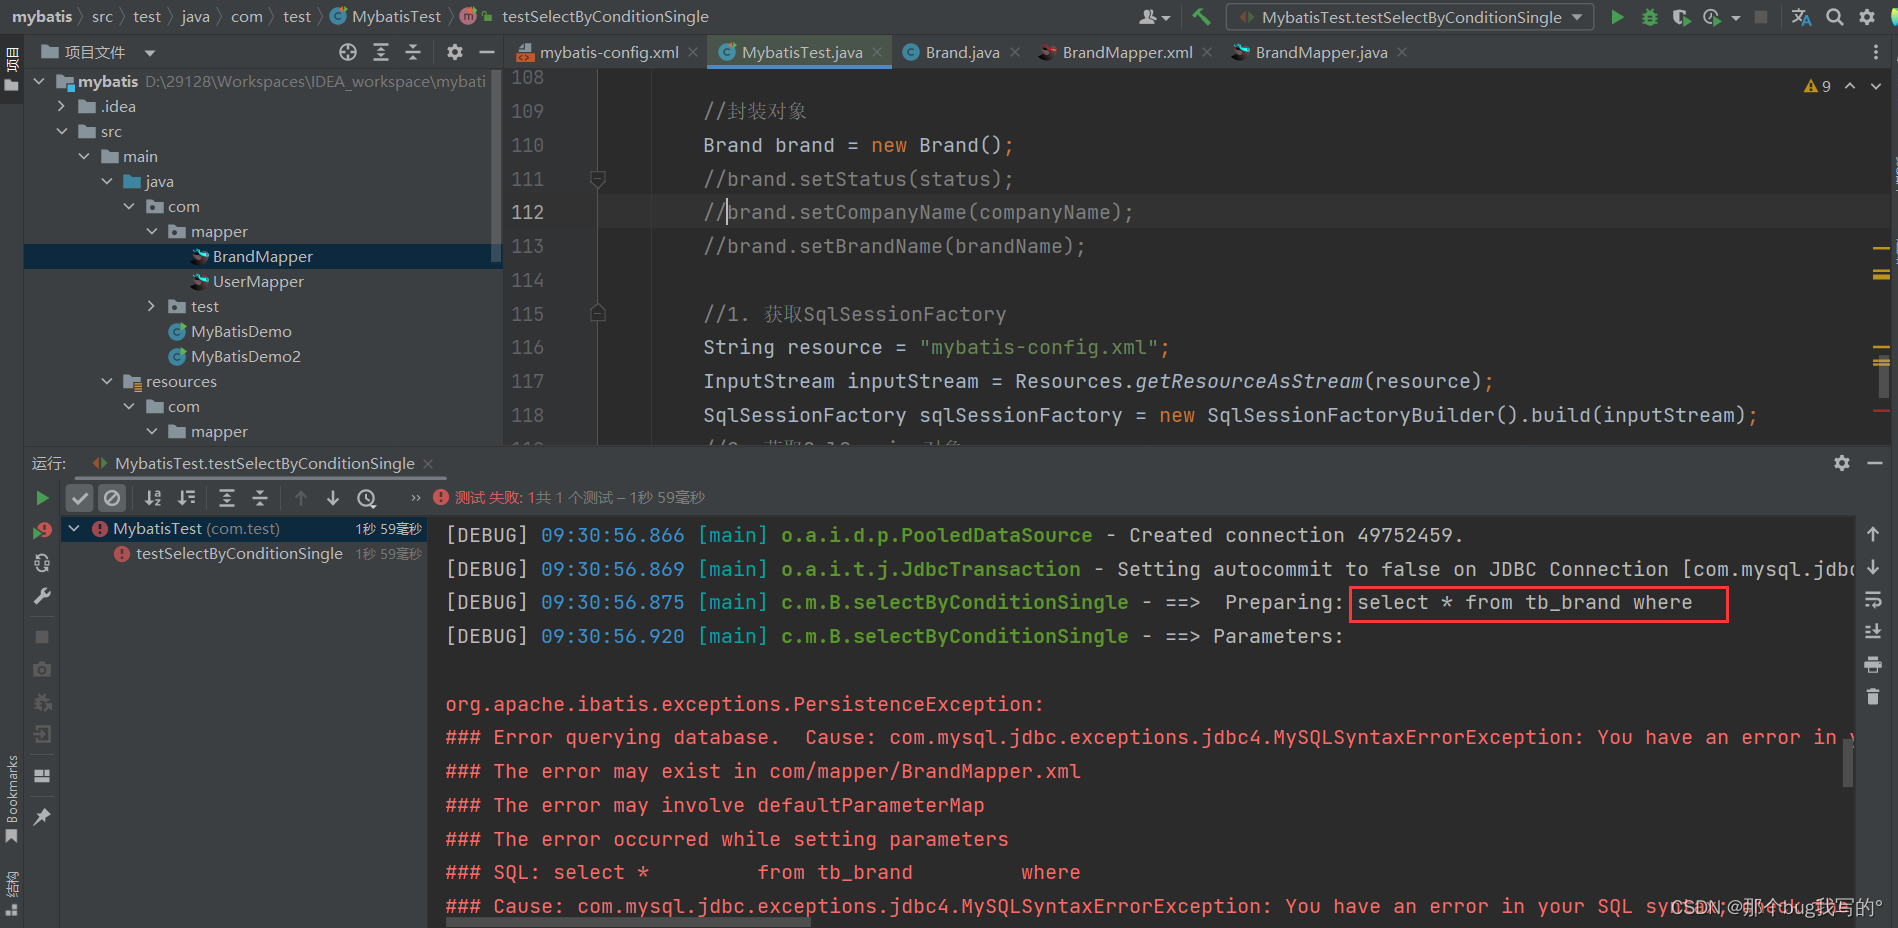Hide the Project tool window
The image size is (1898, 928).
(487, 52)
